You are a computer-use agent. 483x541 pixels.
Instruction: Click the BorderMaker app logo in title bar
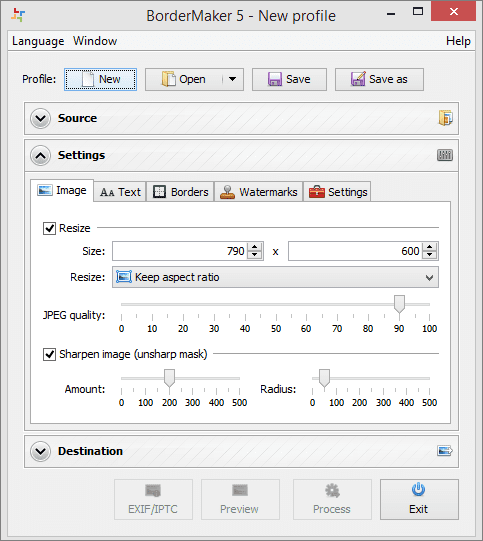point(18,15)
